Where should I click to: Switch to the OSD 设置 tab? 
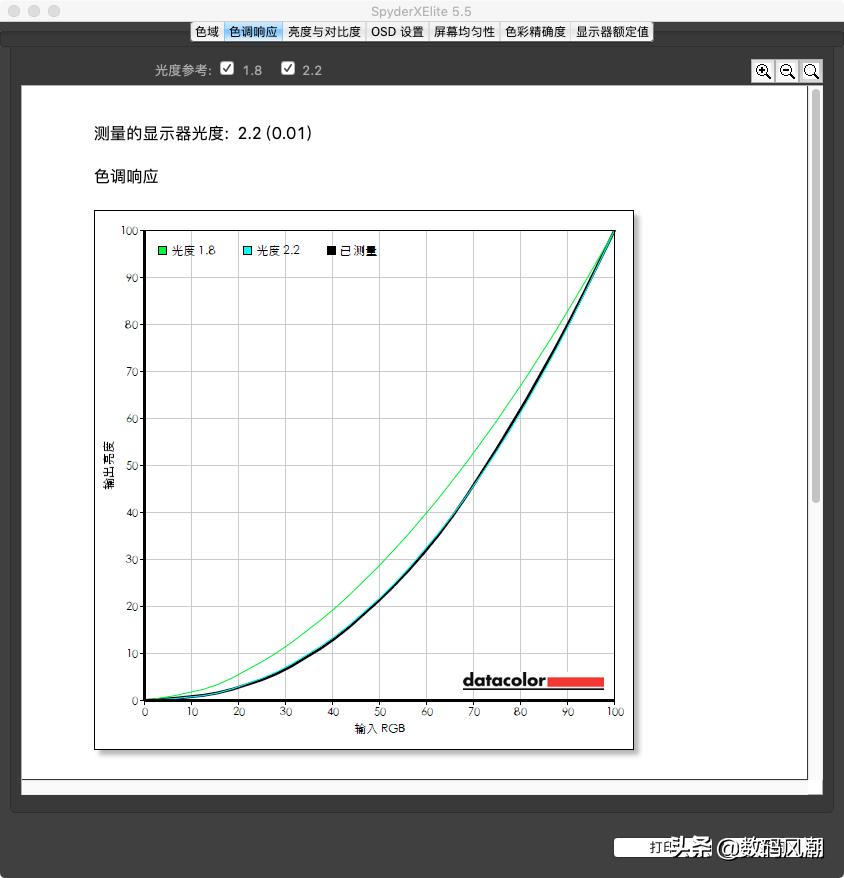(397, 31)
